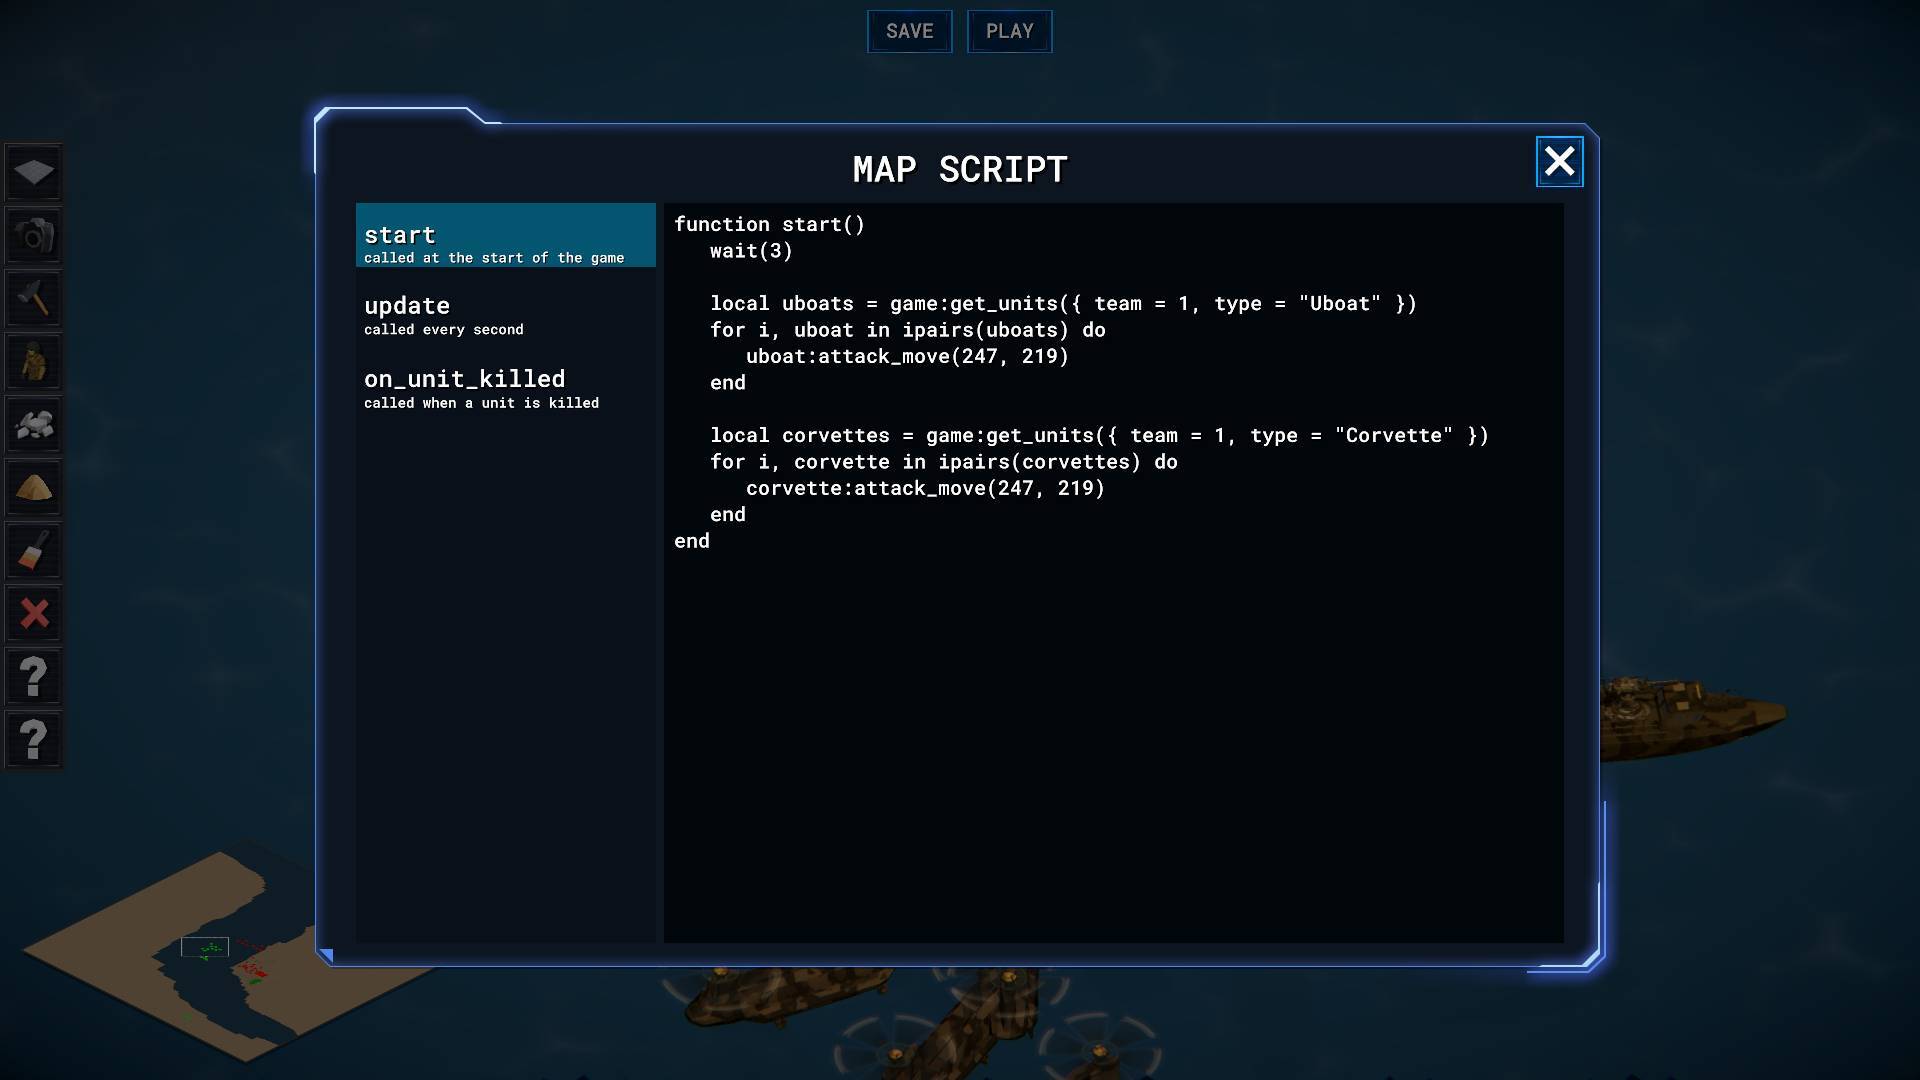Choose the soldier unit placement tool

34,362
